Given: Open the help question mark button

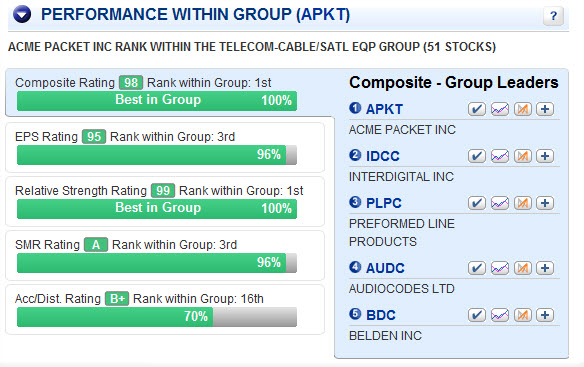Looking at the screenshot, I should [553, 16].
